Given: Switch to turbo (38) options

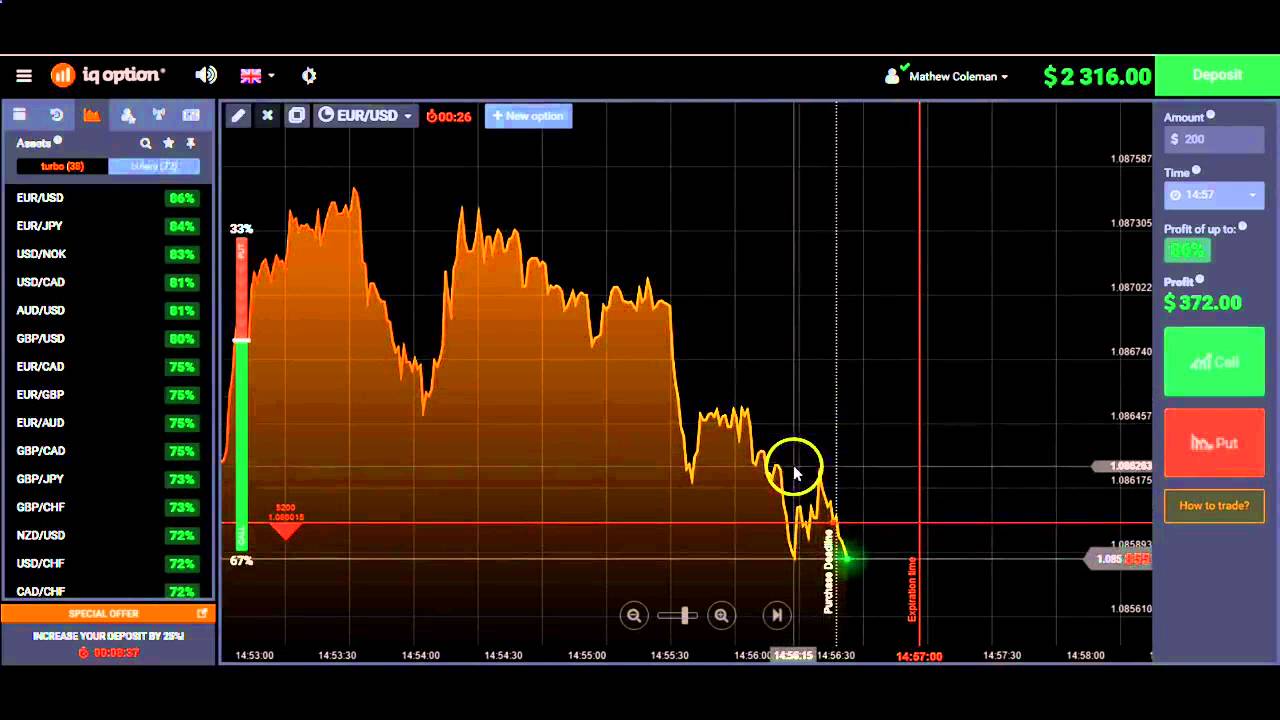Looking at the screenshot, I should [62, 166].
